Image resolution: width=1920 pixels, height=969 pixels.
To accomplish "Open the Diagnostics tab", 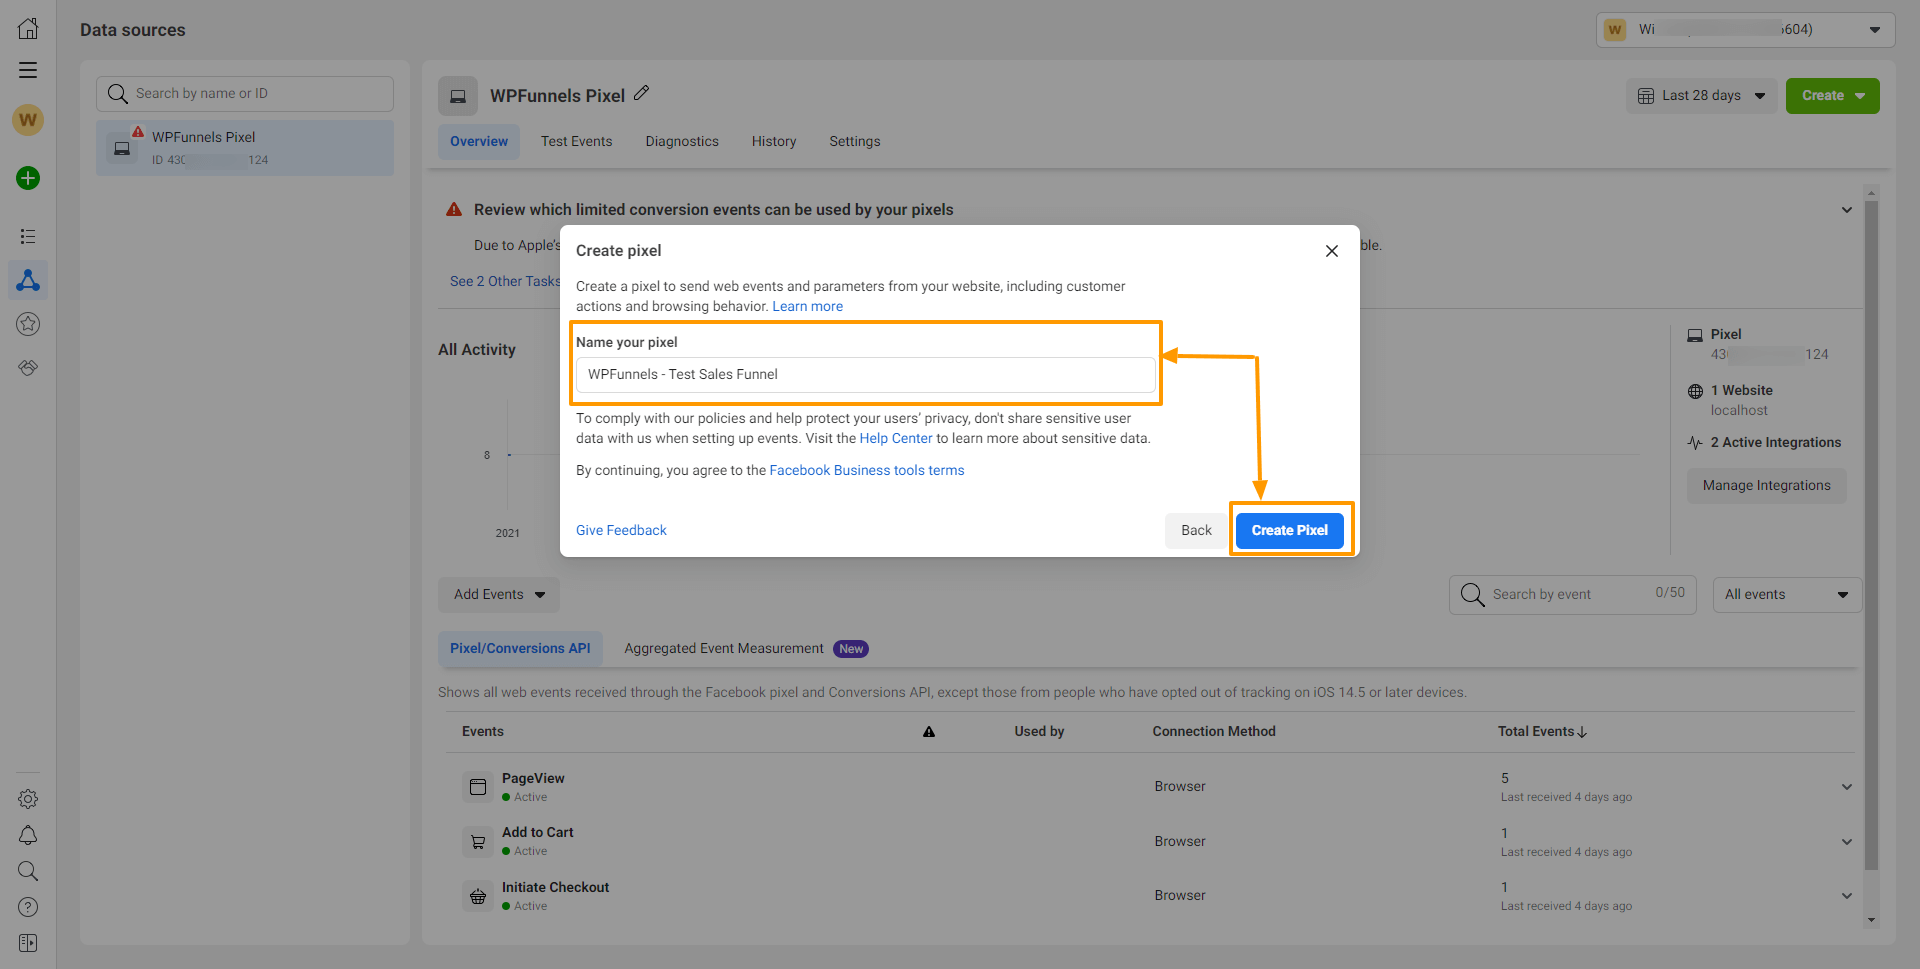I will coord(682,142).
